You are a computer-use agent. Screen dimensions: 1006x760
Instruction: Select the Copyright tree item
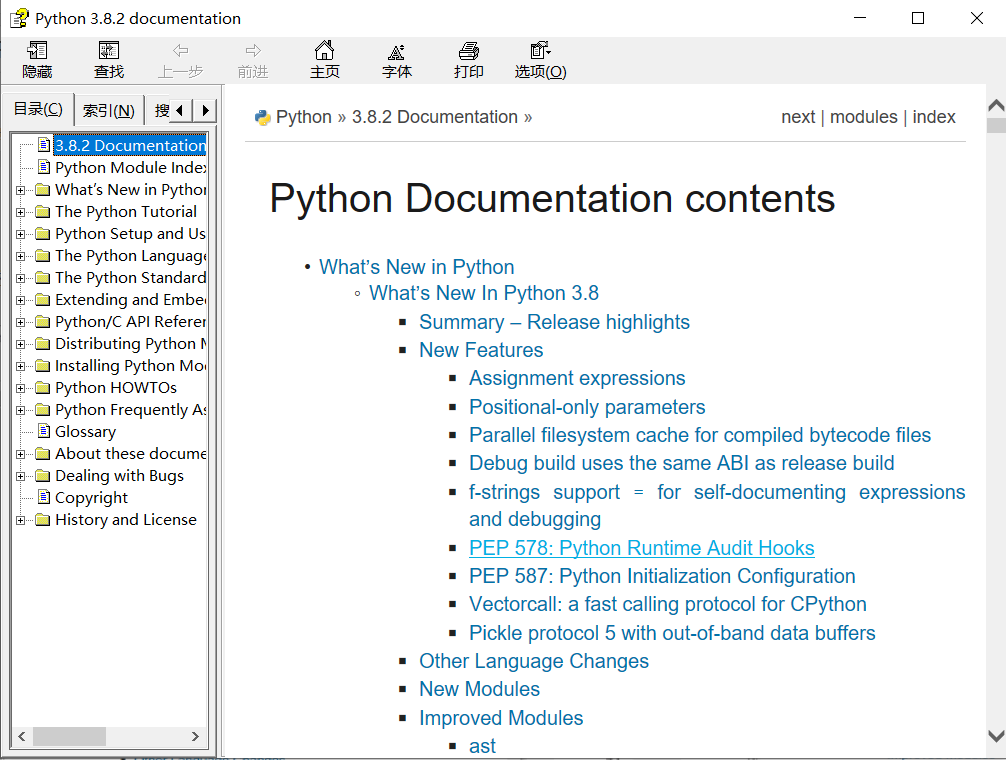point(91,498)
